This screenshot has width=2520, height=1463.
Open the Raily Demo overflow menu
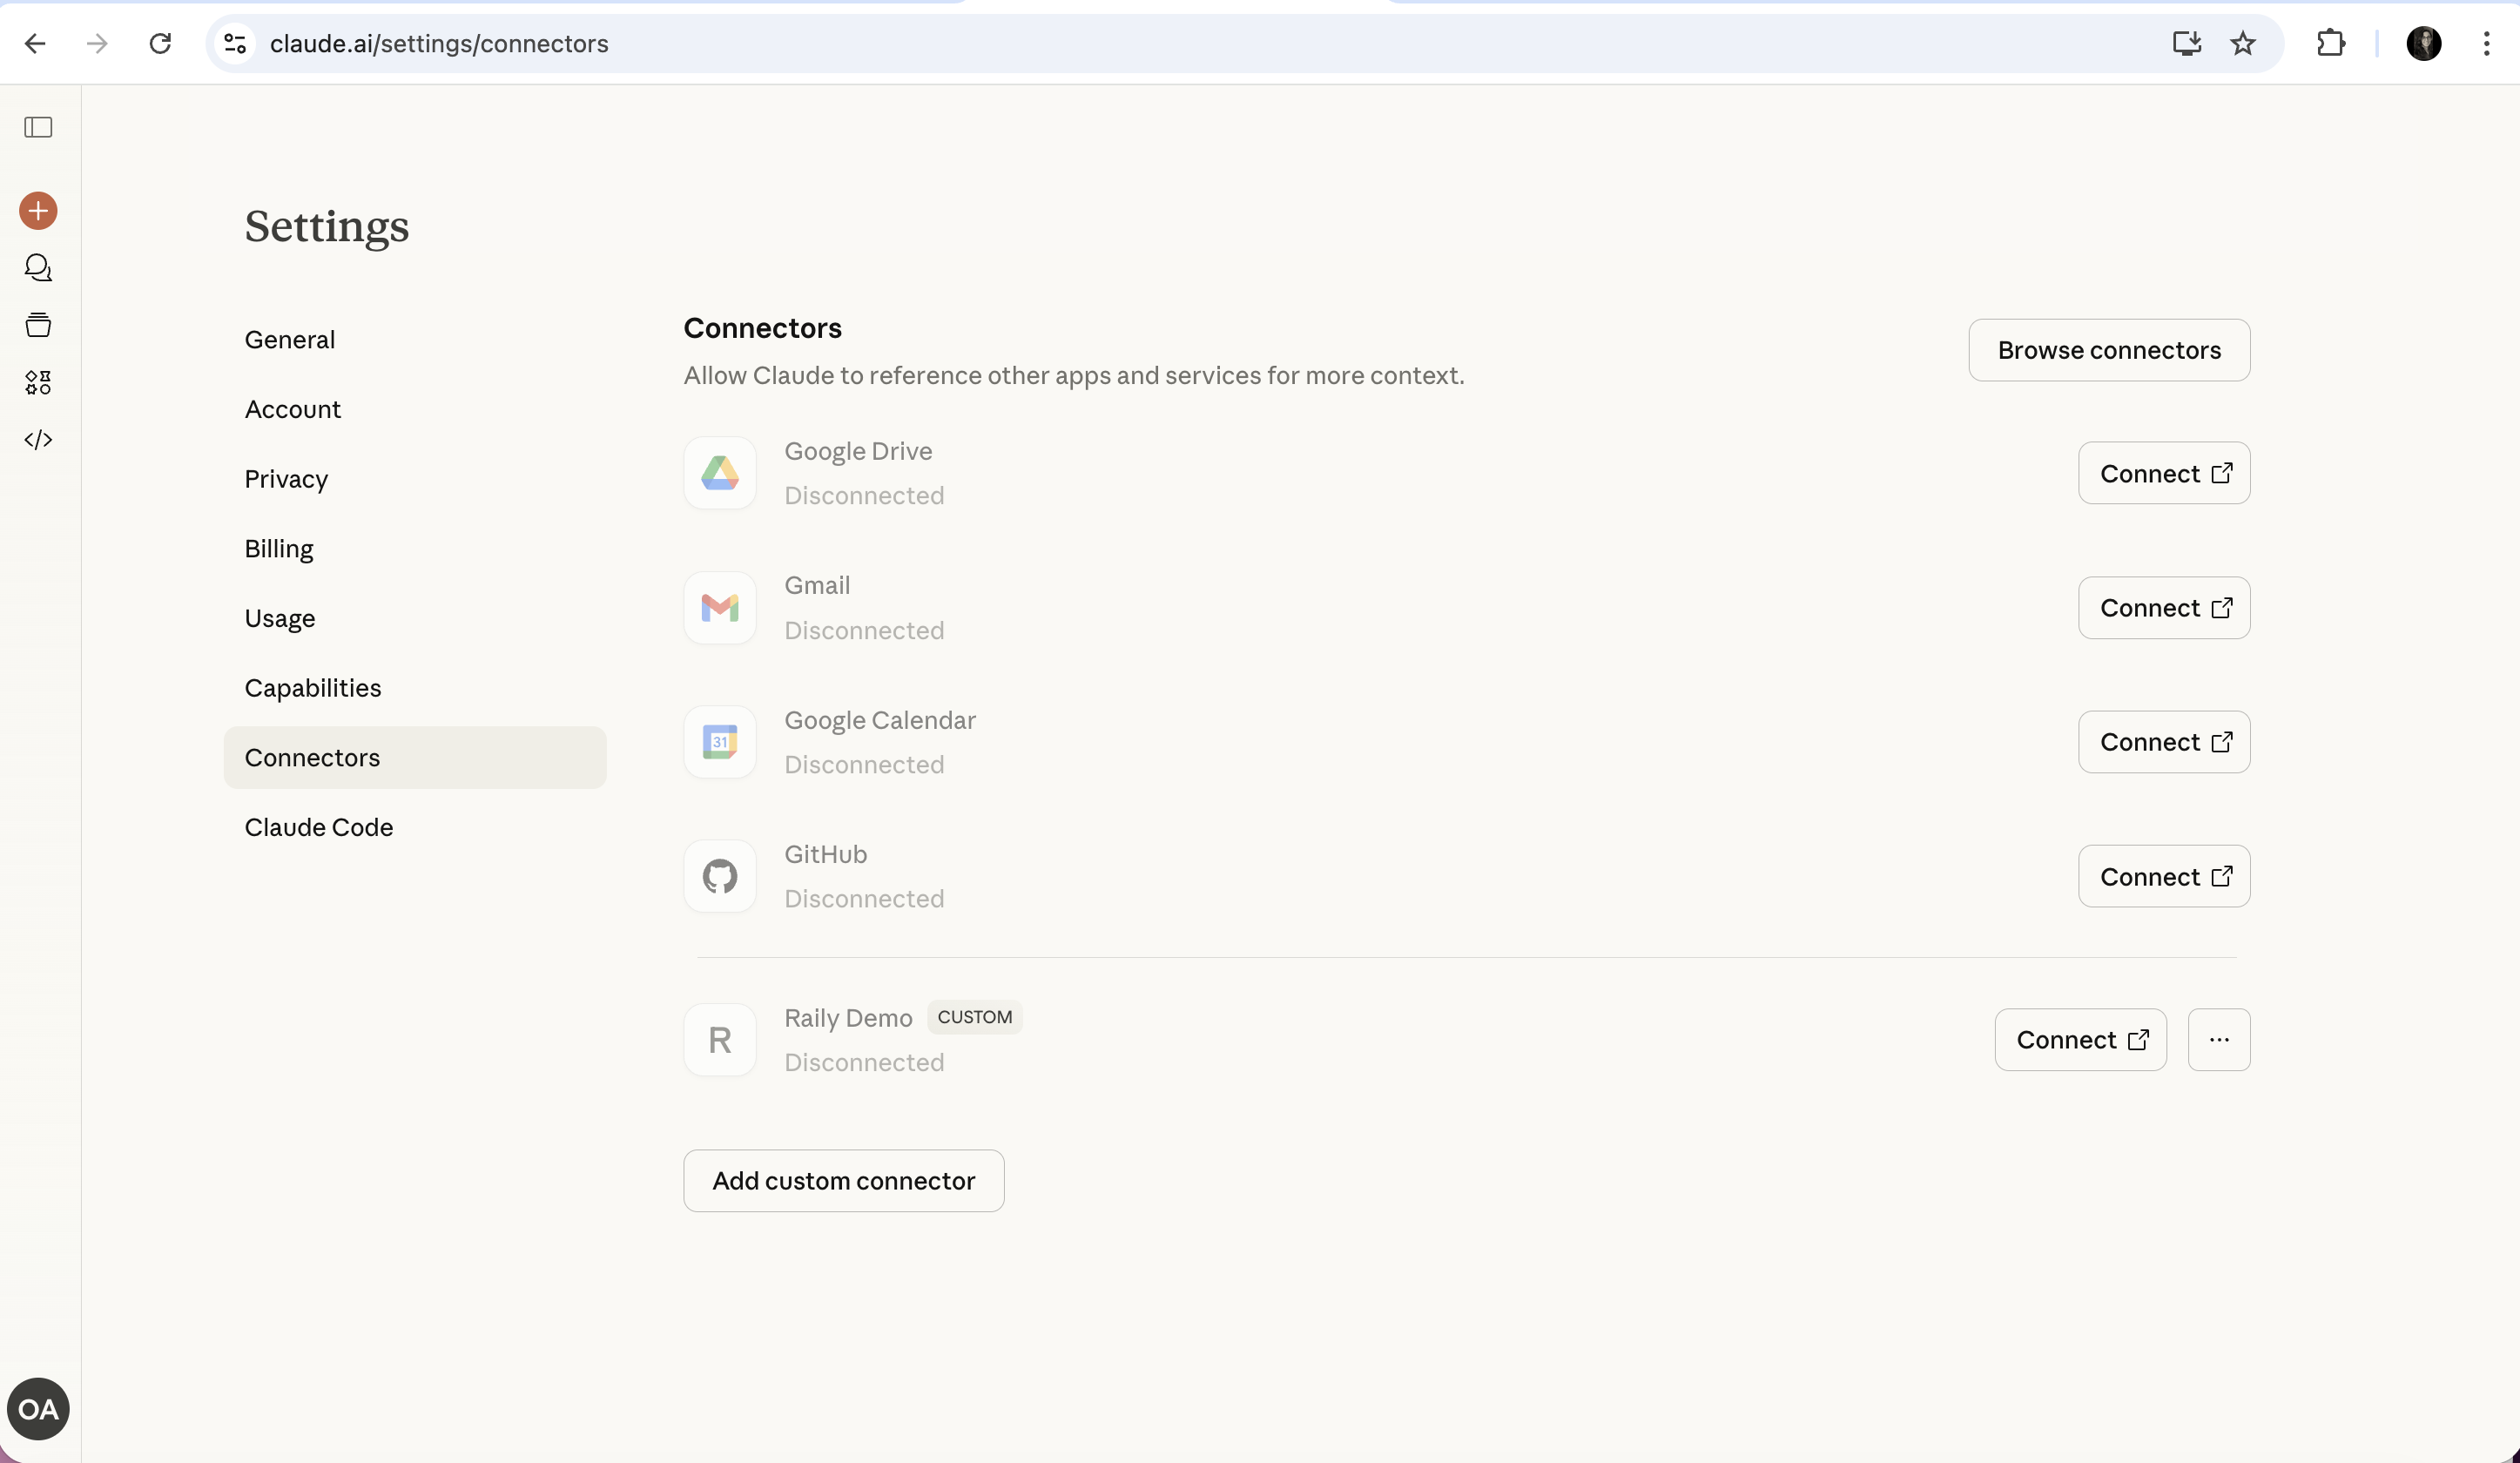click(x=2218, y=1039)
